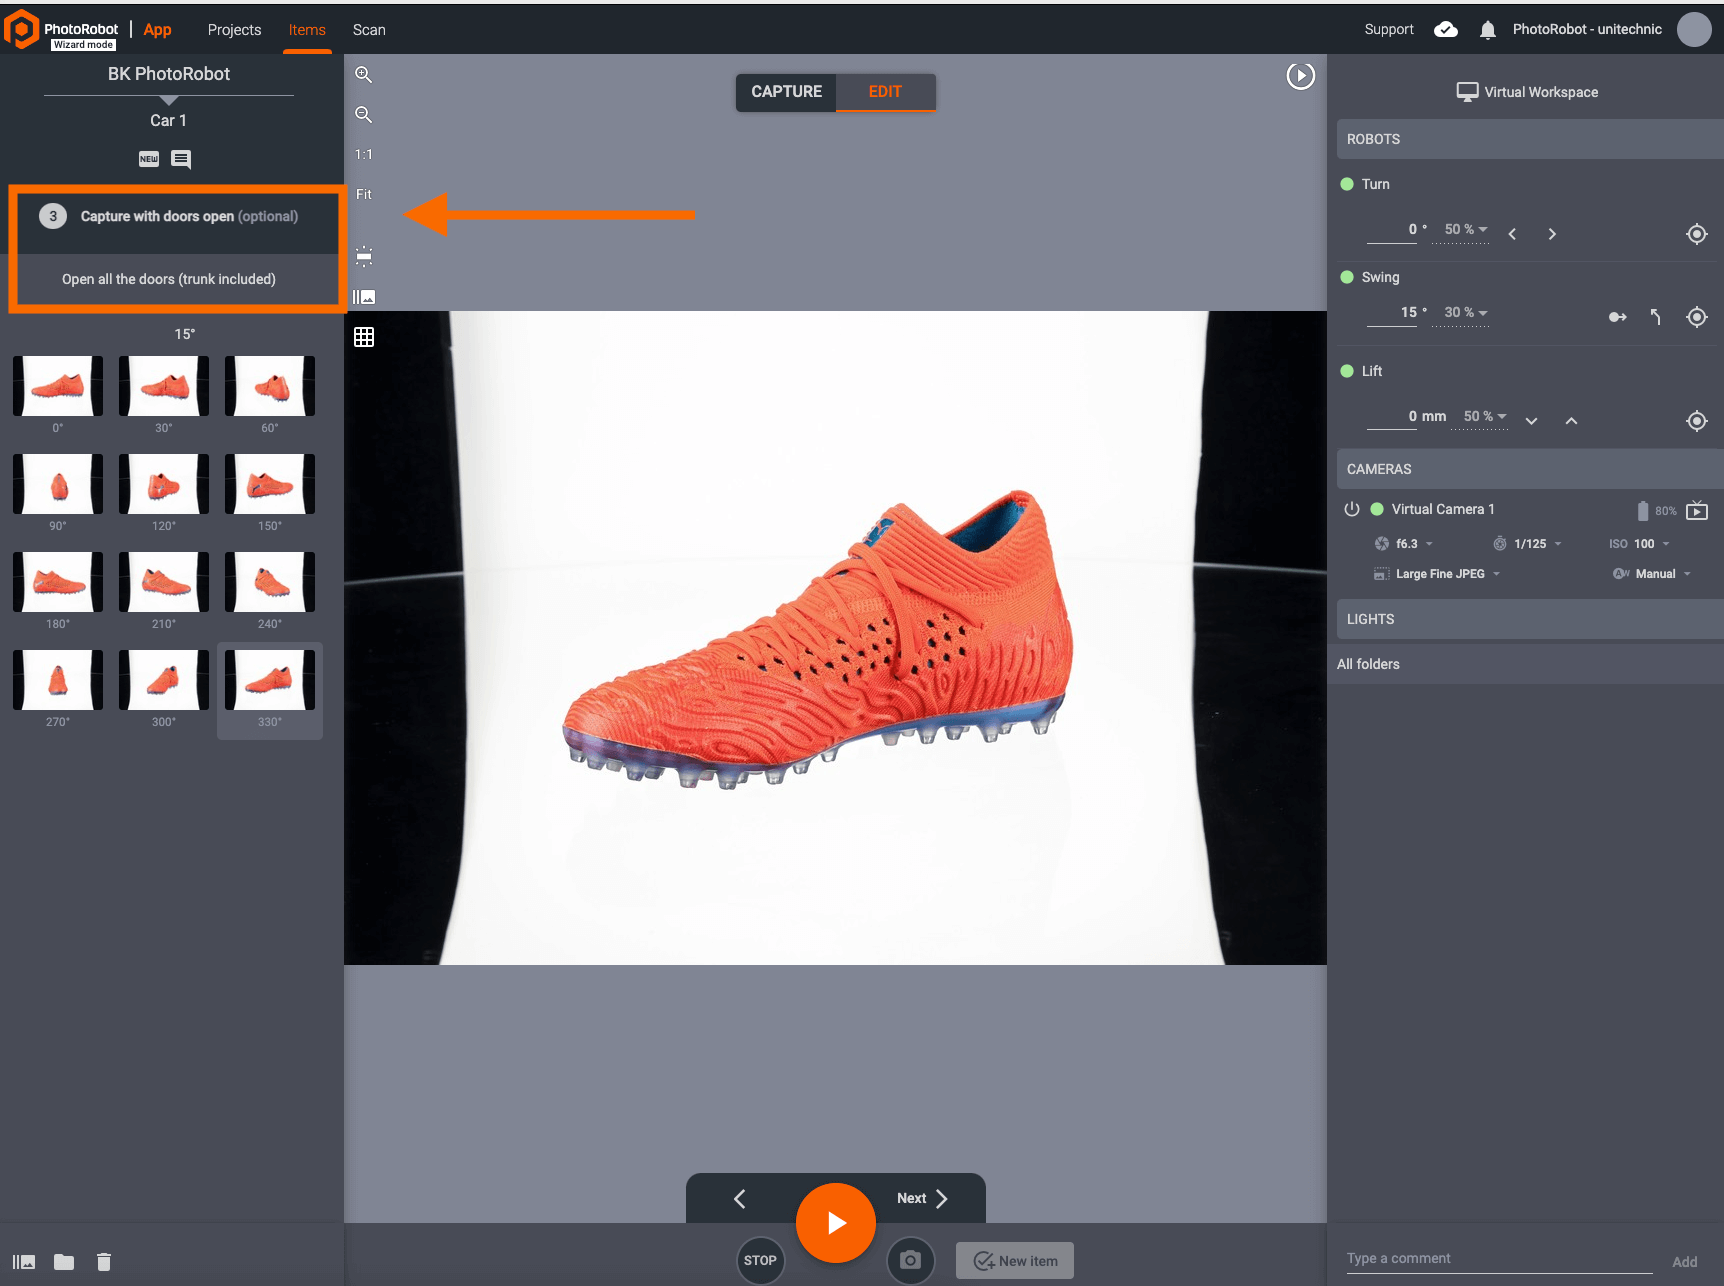
Task: Select the zoom in magnifier tool
Action: pos(364,74)
